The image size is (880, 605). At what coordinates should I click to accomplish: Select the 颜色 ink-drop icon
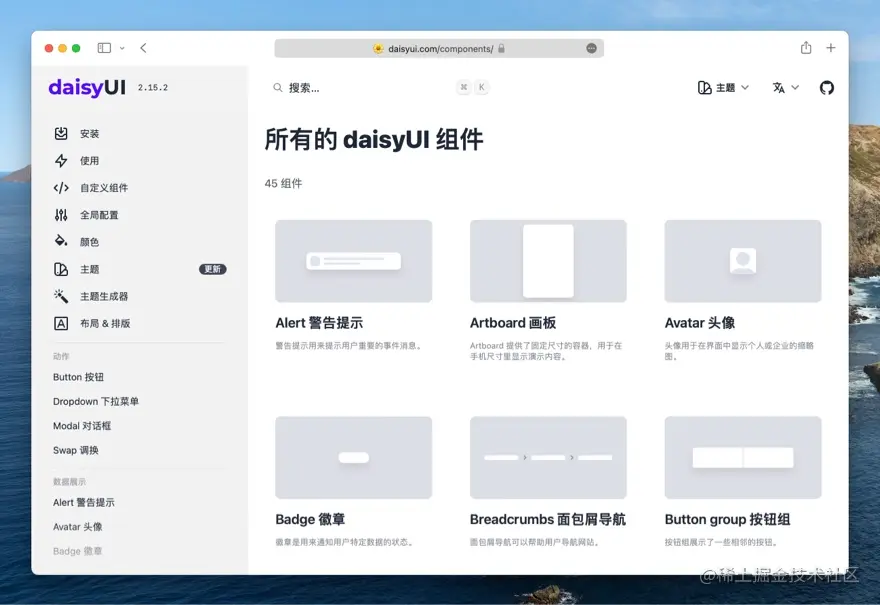pos(62,240)
